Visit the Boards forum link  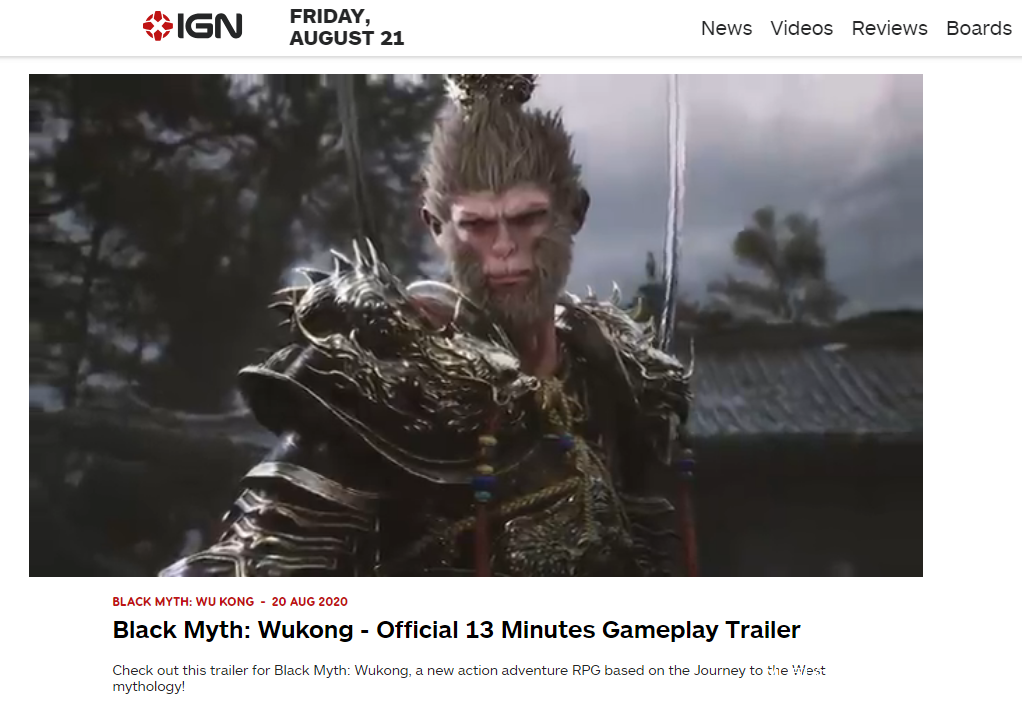[978, 28]
